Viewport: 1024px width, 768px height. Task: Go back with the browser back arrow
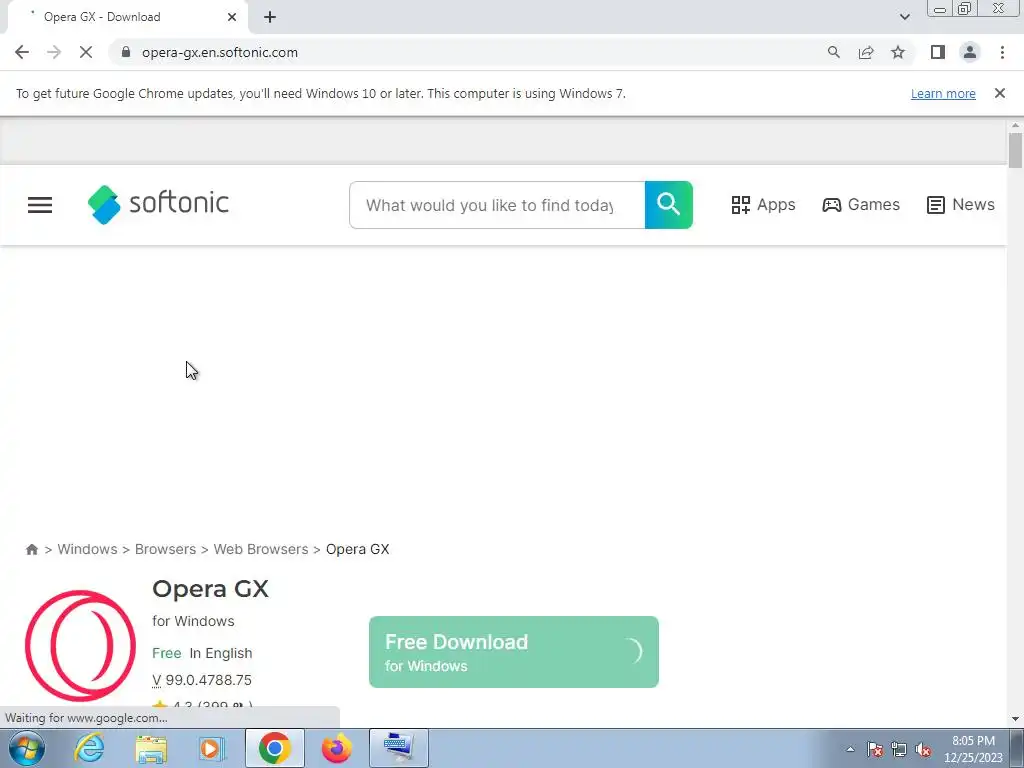tap(22, 52)
